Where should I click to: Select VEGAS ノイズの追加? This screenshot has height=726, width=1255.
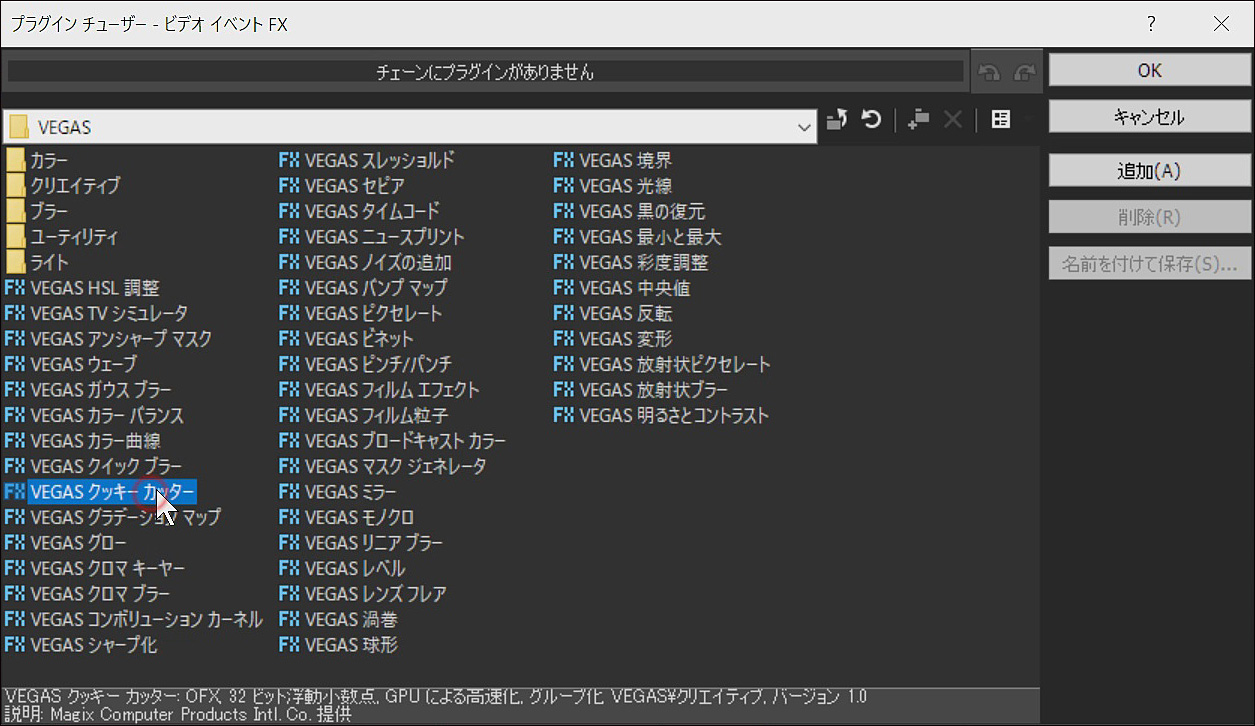pyautogui.click(x=366, y=263)
